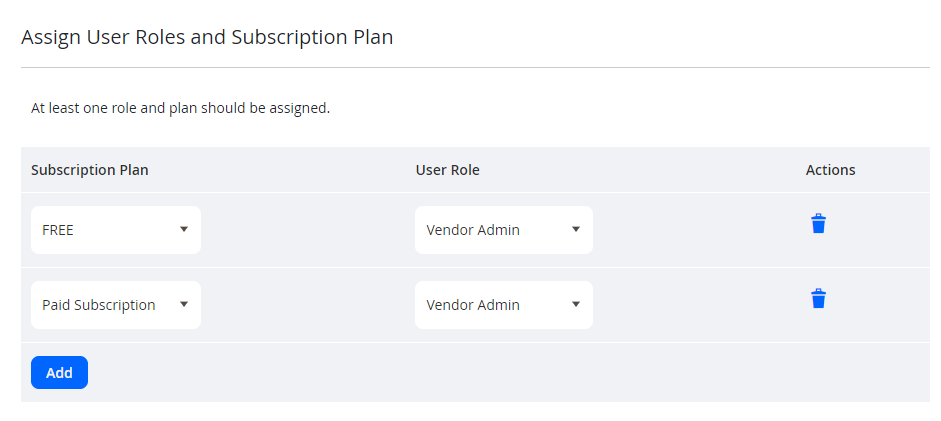The height and width of the screenshot is (421, 941).
Task: Open the Paid Subscription plan dropdown
Action: point(116,305)
